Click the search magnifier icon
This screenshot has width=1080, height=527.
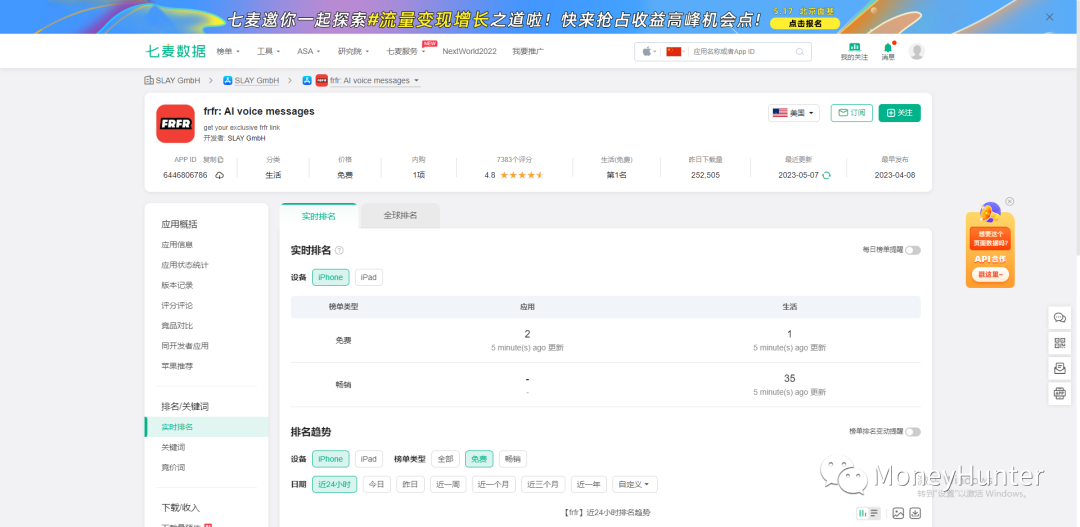[800, 52]
